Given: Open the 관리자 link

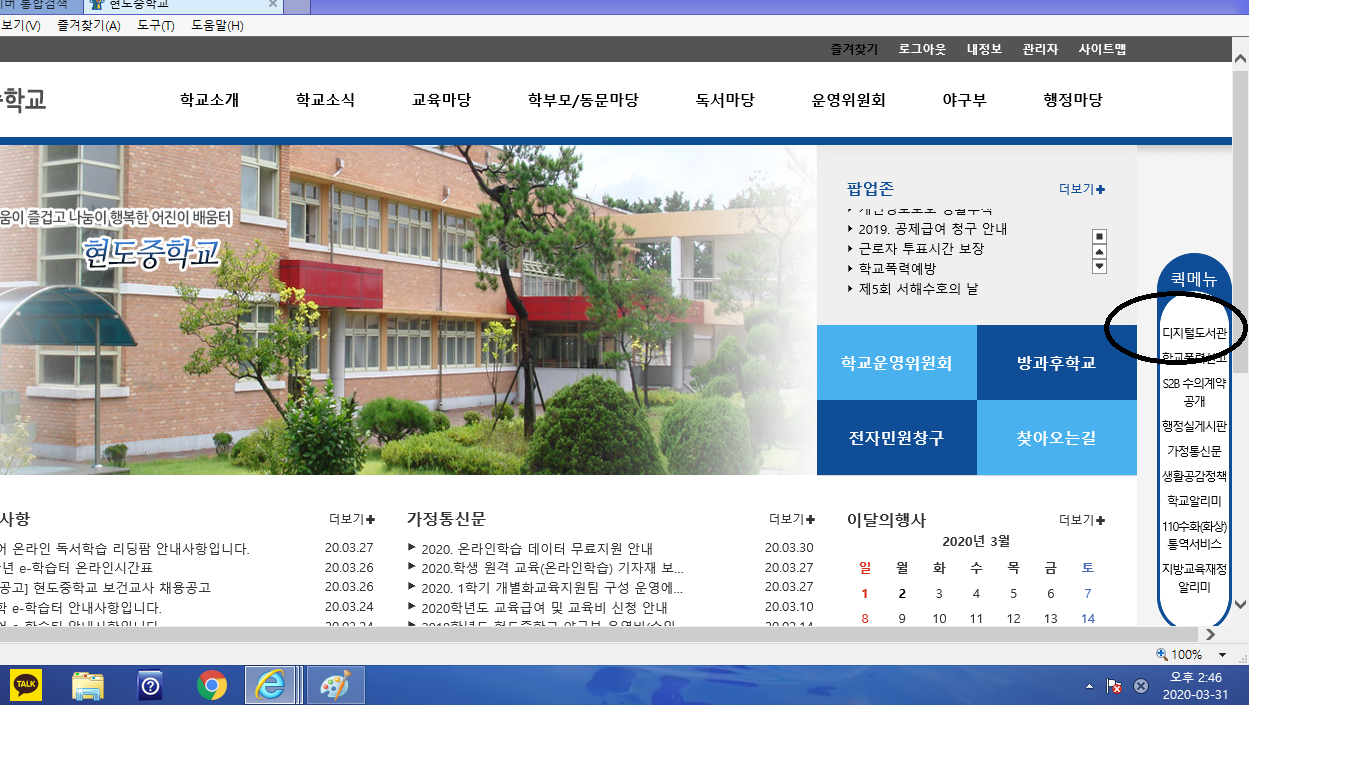Looking at the screenshot, I should point(1040,49).
